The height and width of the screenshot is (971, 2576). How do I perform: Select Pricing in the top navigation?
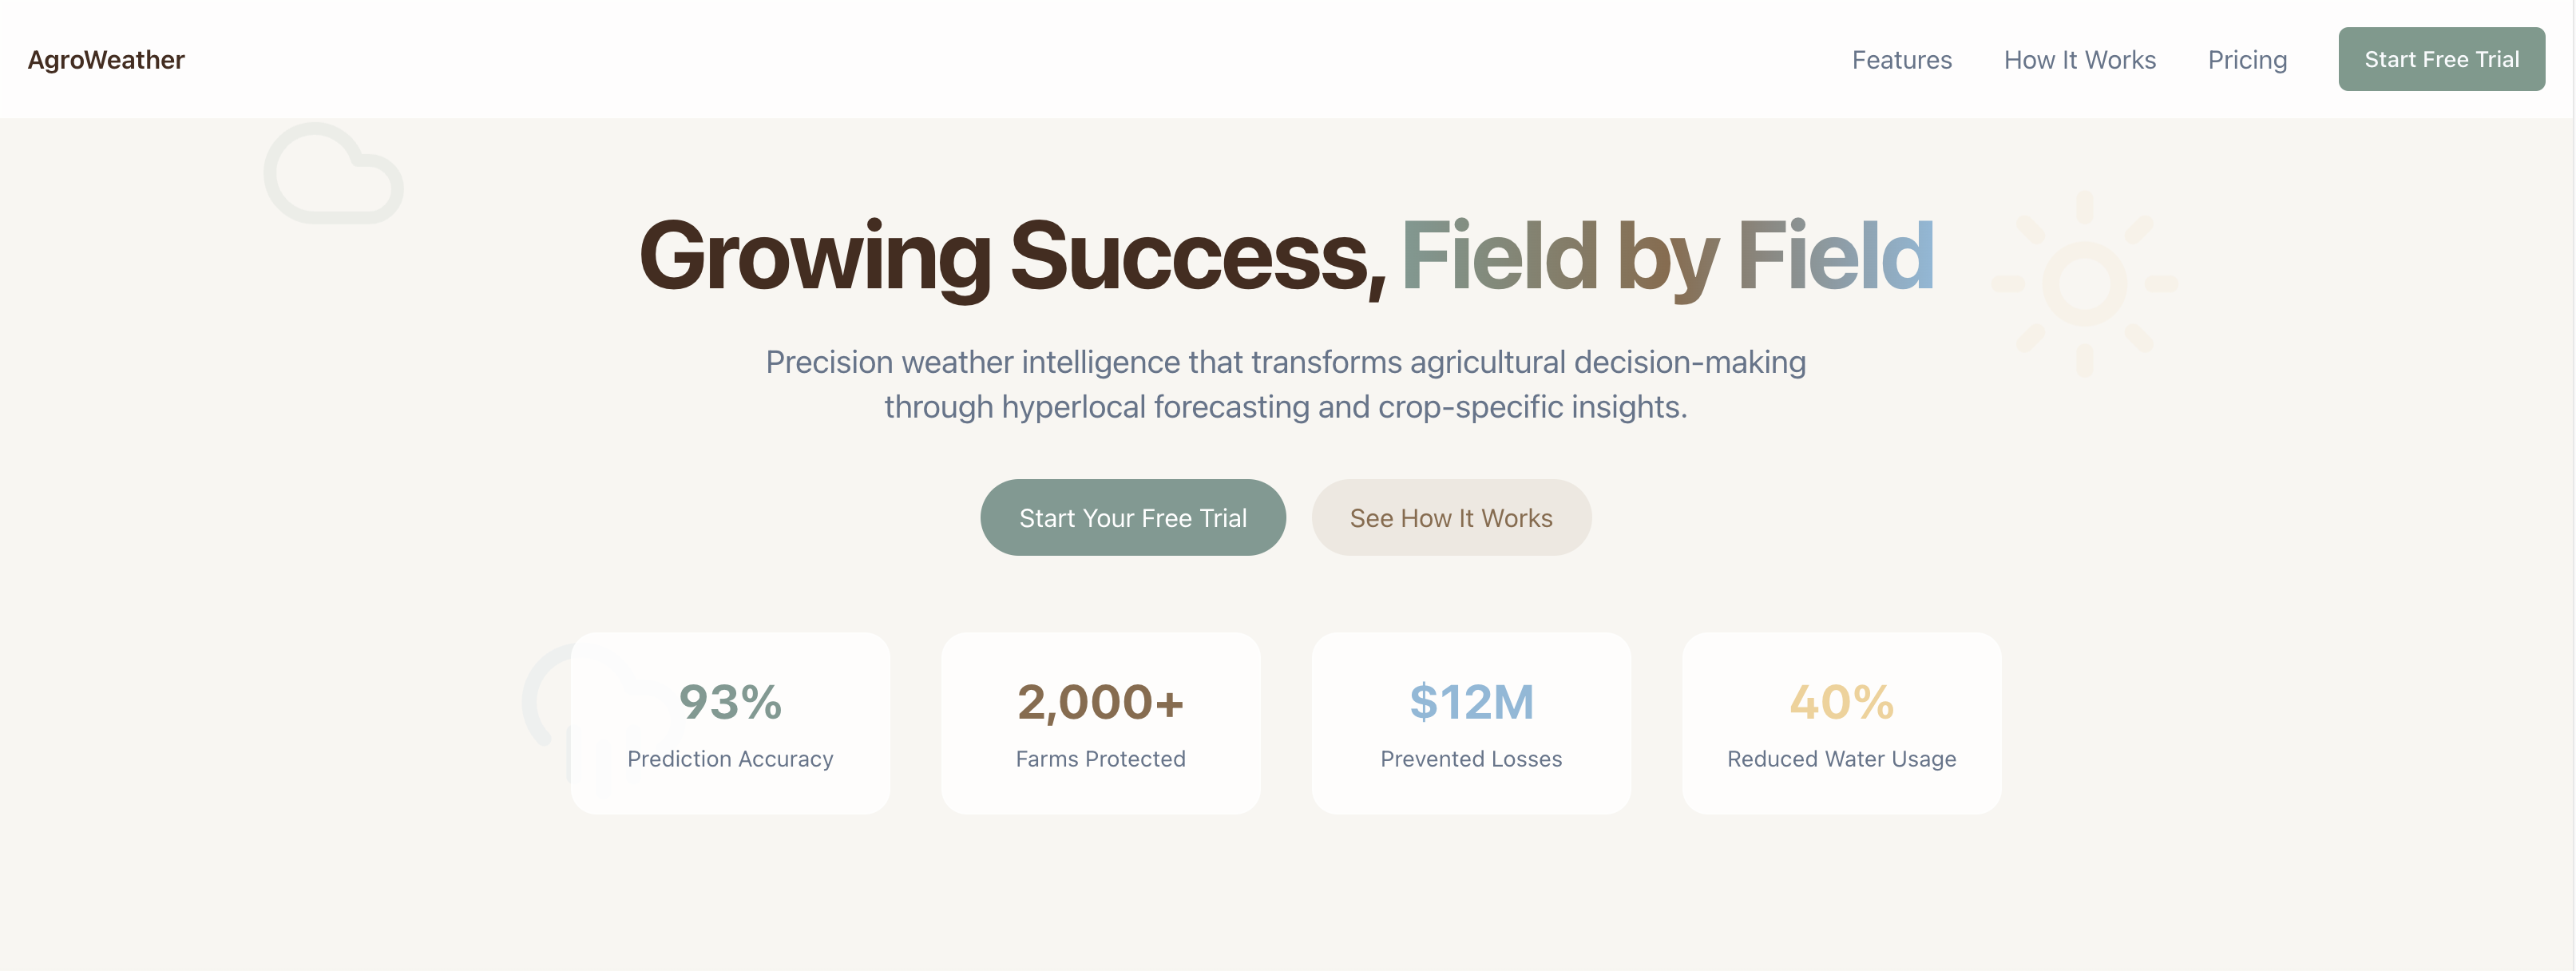click(2247, 60)
